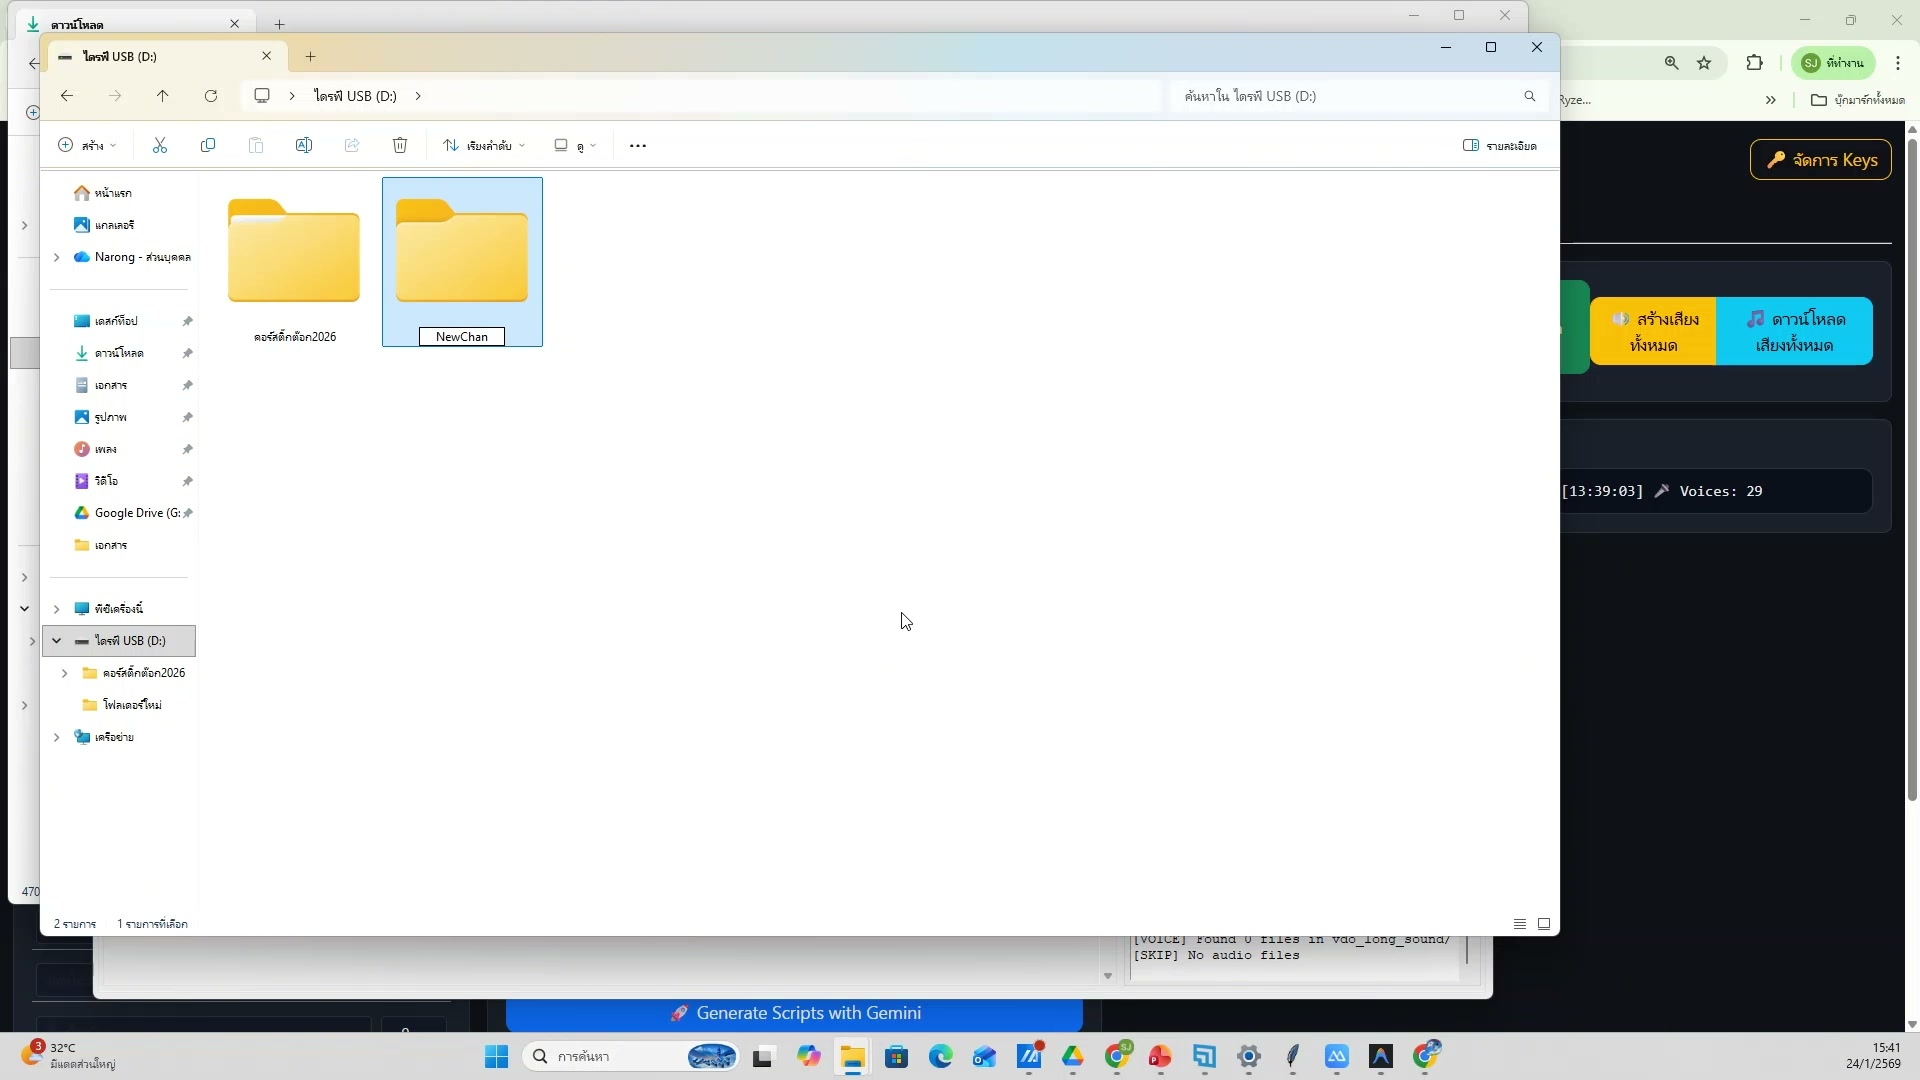Toggle the details pane button
This screenshot has height=1080, width=1920.
[x=1499, y=146]
